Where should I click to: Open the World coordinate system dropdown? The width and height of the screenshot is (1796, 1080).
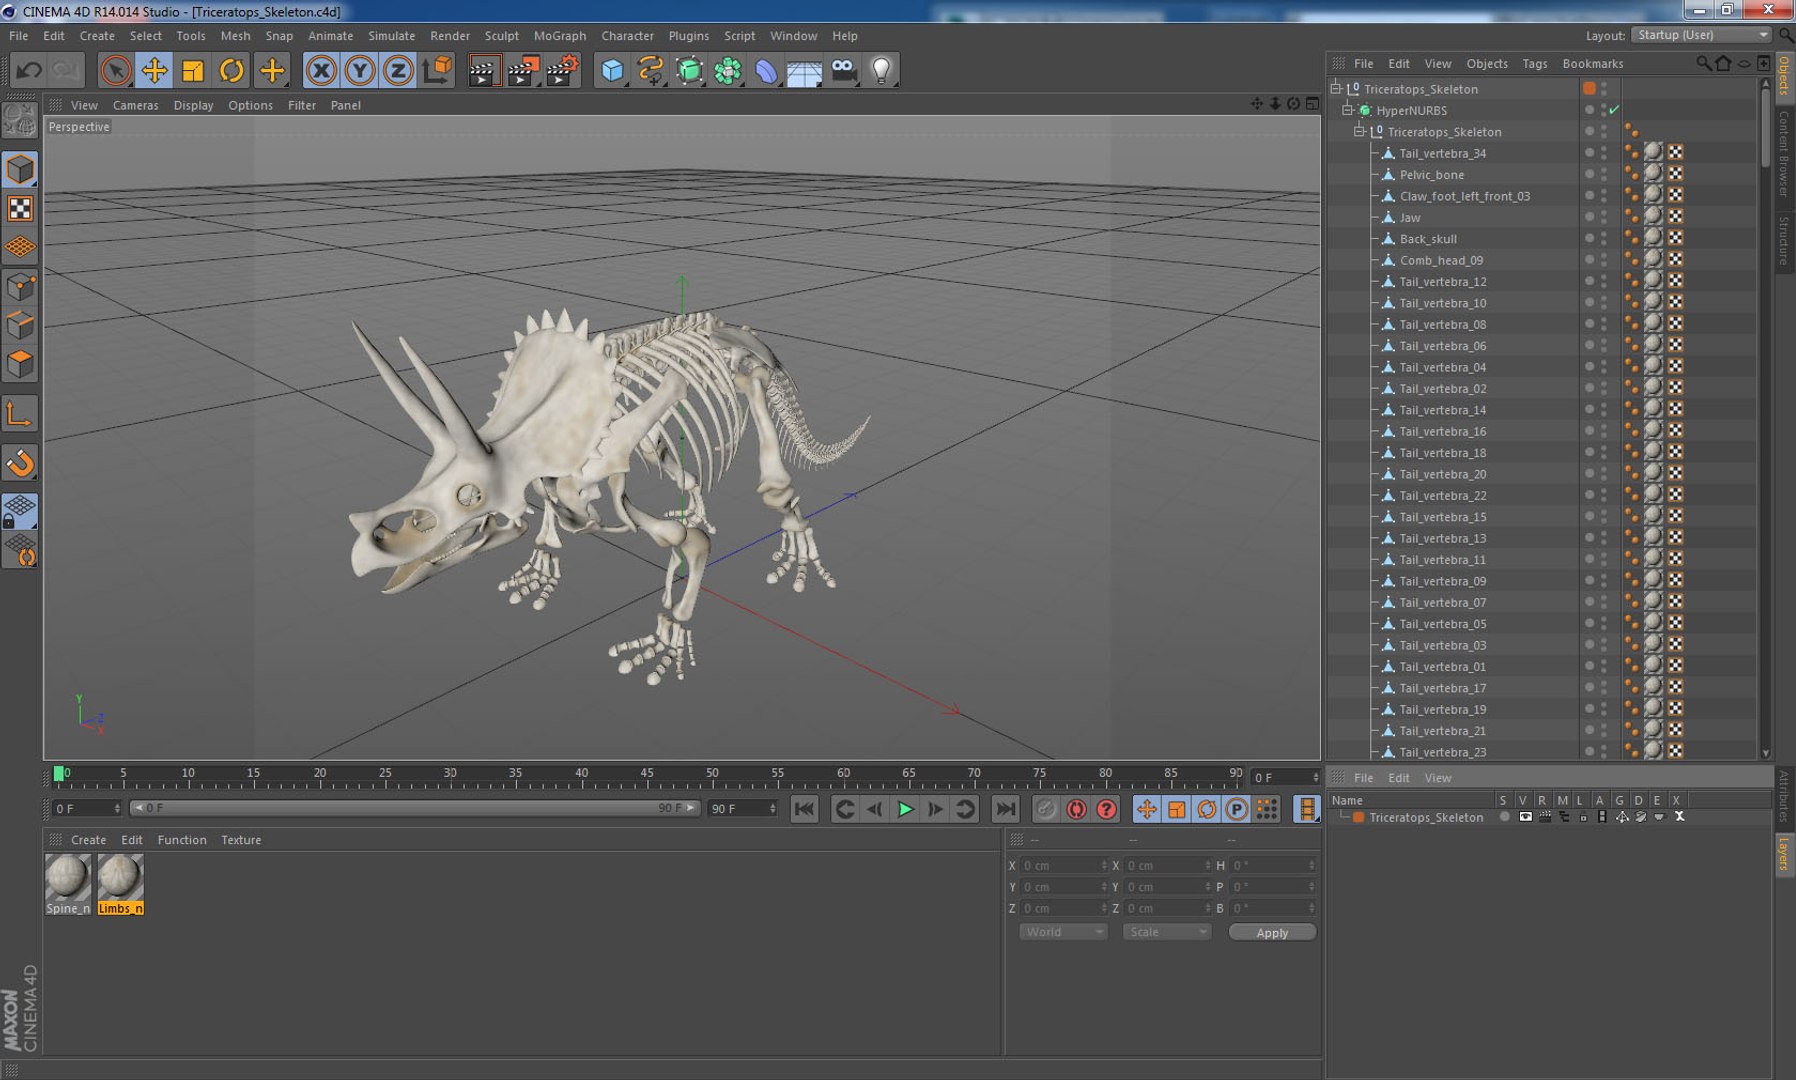click(x=1063, y=932)
